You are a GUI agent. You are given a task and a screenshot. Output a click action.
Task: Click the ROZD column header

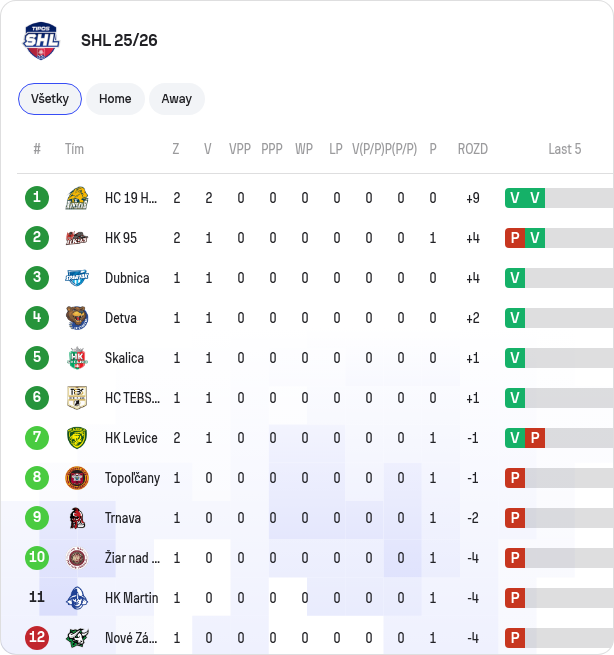473,149
